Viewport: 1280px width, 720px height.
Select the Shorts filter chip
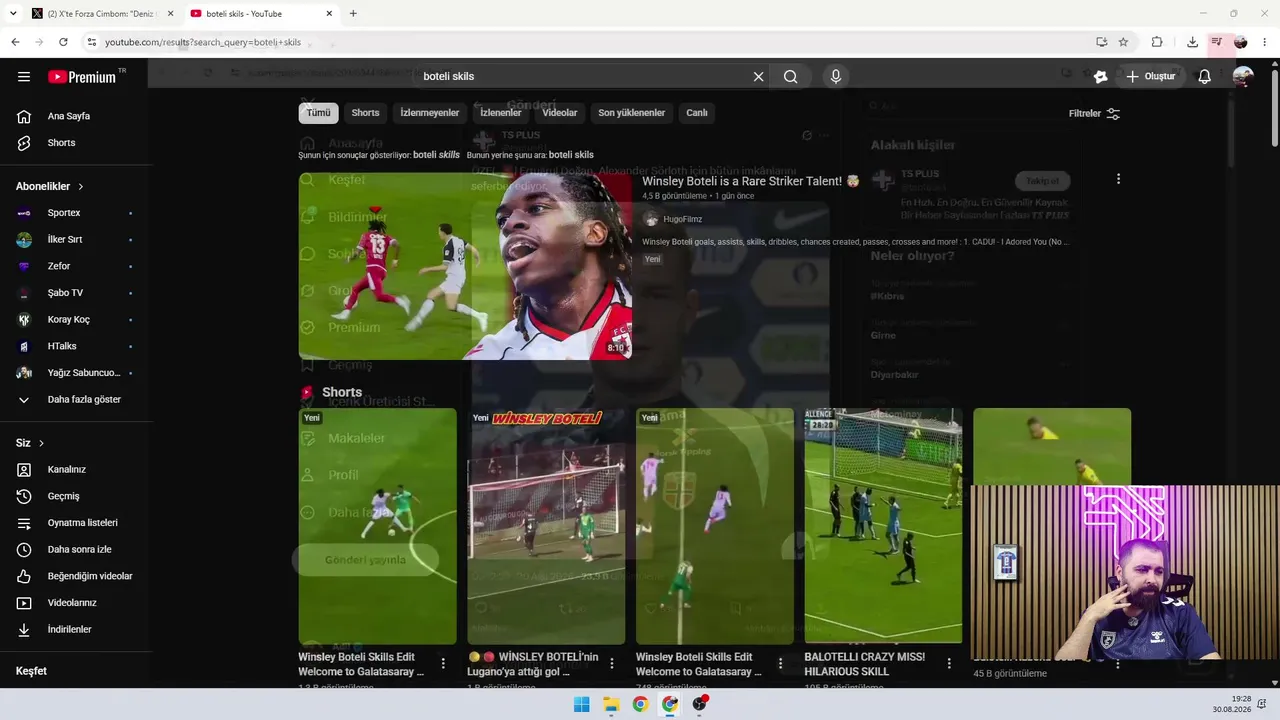point(365,113)
